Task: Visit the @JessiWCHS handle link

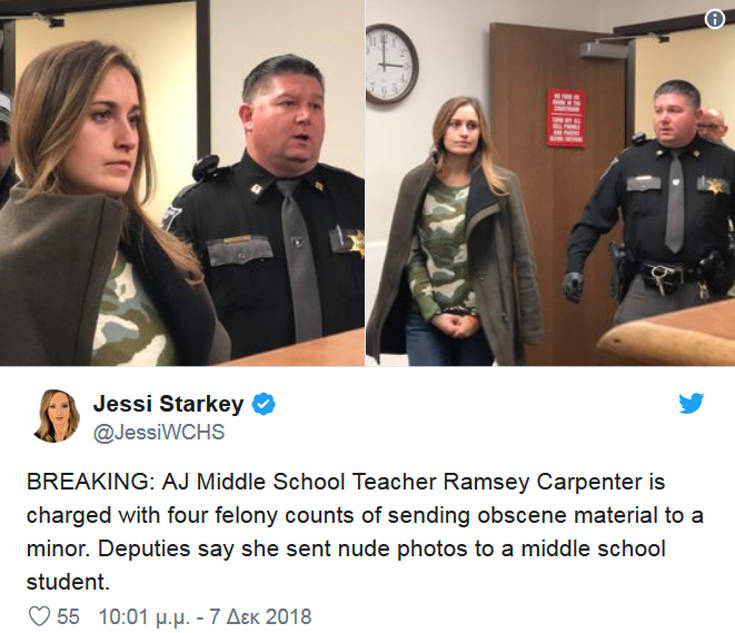Action: (x=159, y=432)
